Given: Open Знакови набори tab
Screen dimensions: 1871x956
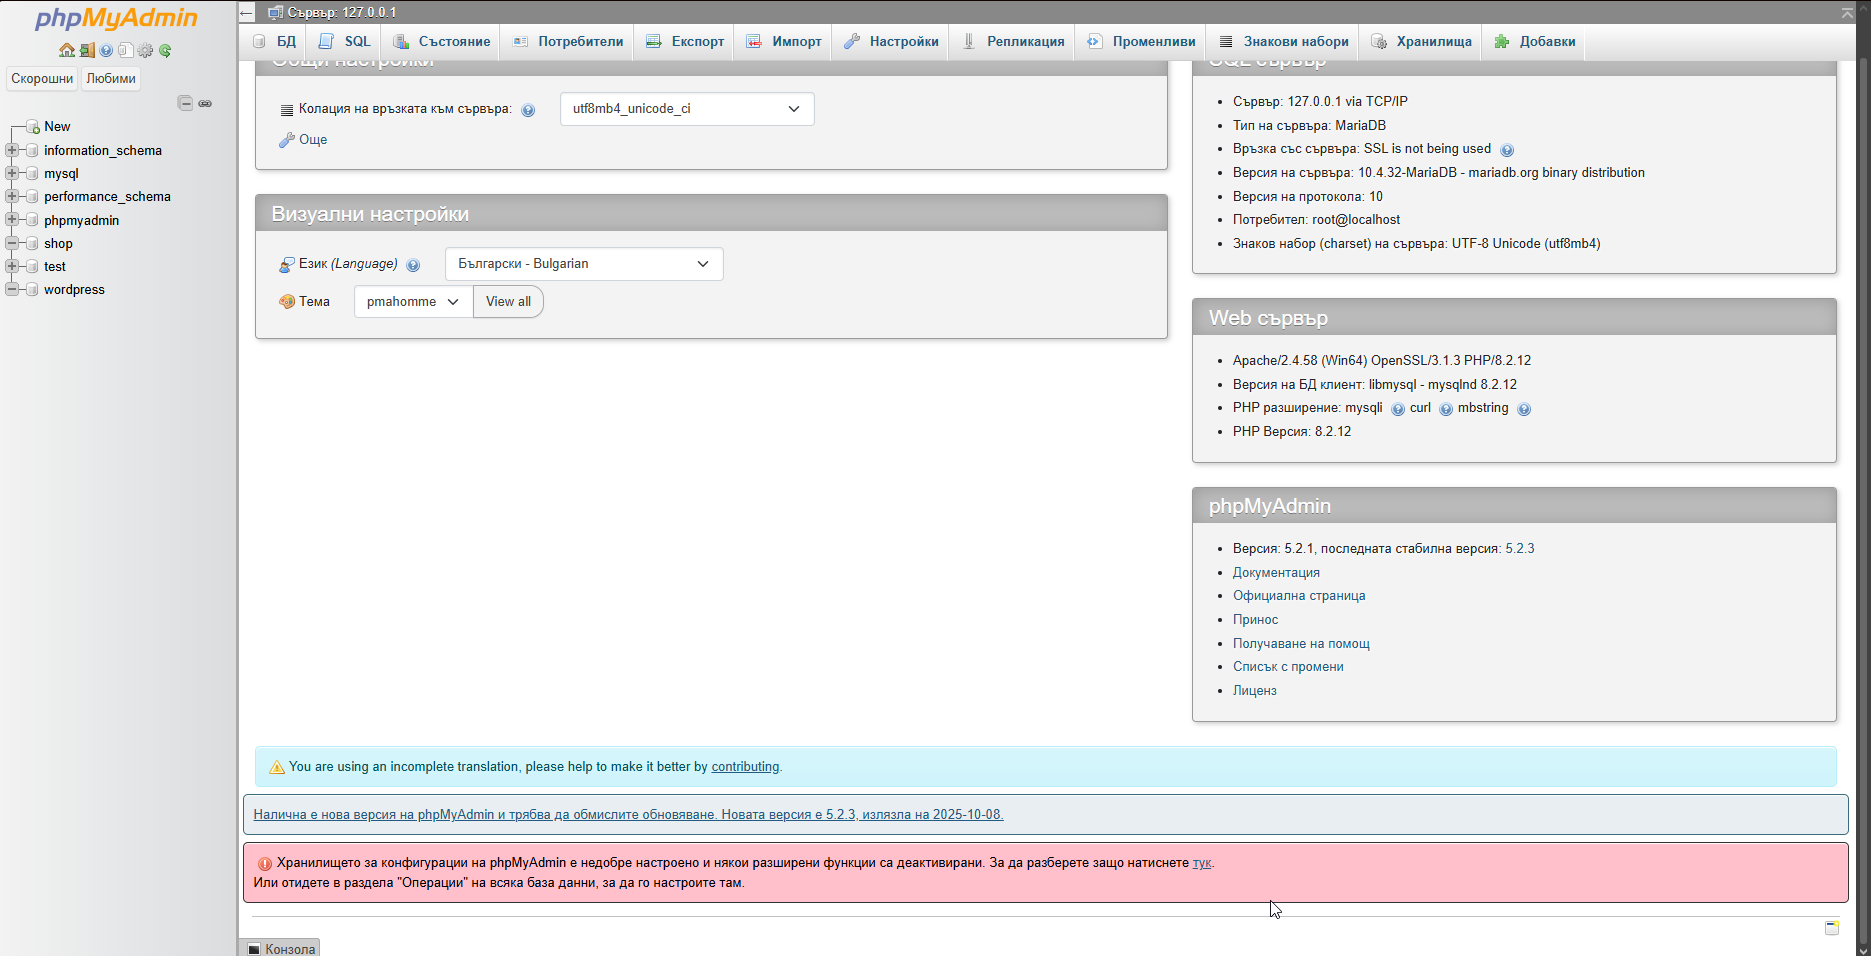Looking at the screenshot, I should click(1284, 41).
